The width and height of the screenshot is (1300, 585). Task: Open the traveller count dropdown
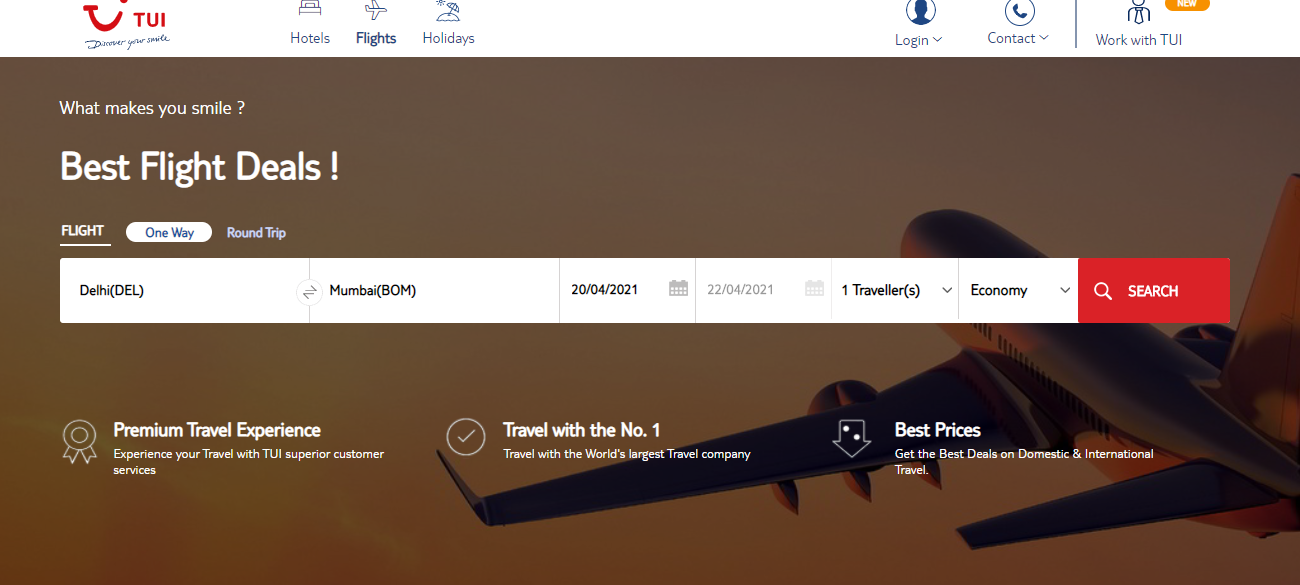[893, 290]
